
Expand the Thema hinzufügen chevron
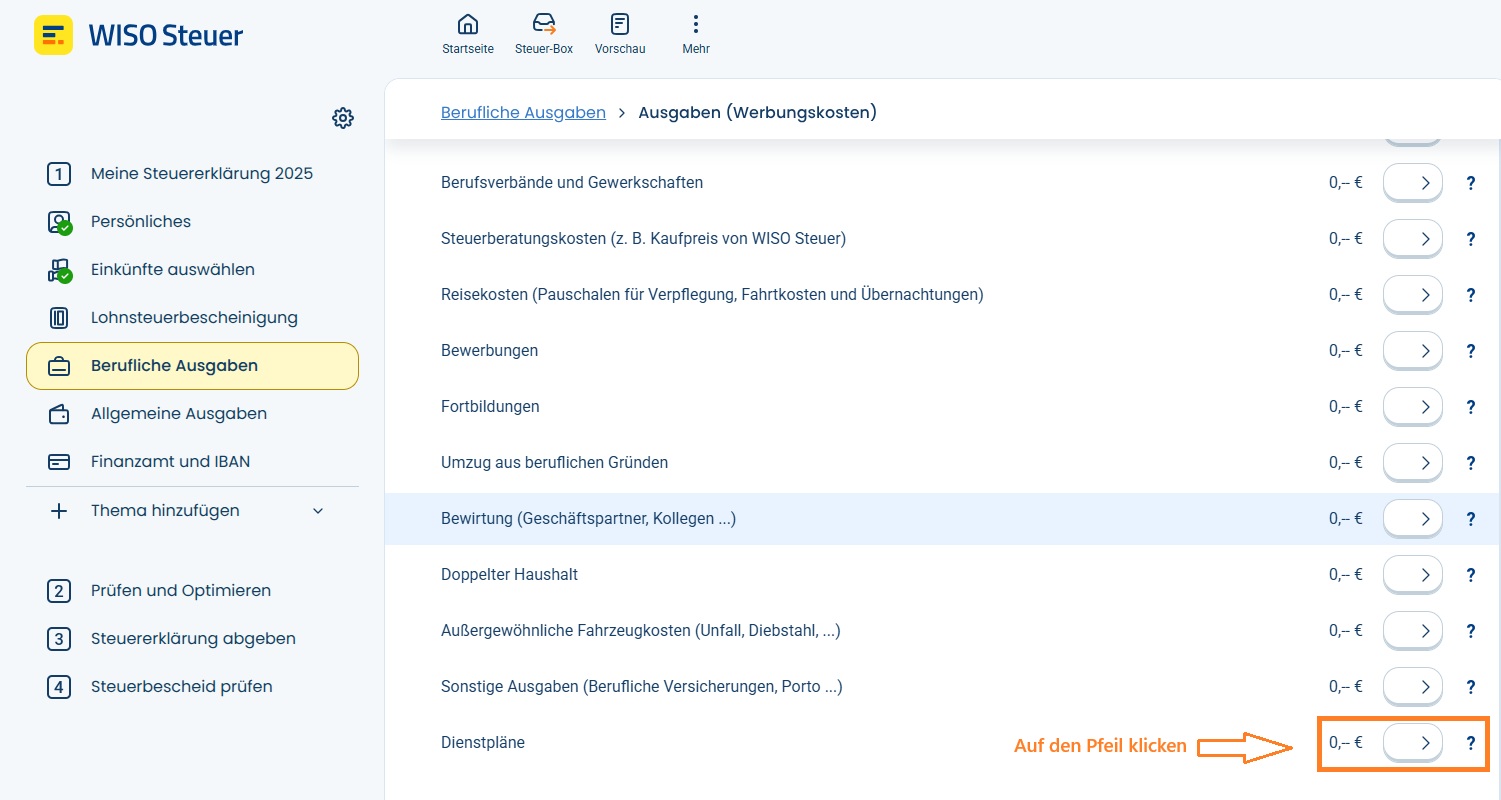[318, 511]
